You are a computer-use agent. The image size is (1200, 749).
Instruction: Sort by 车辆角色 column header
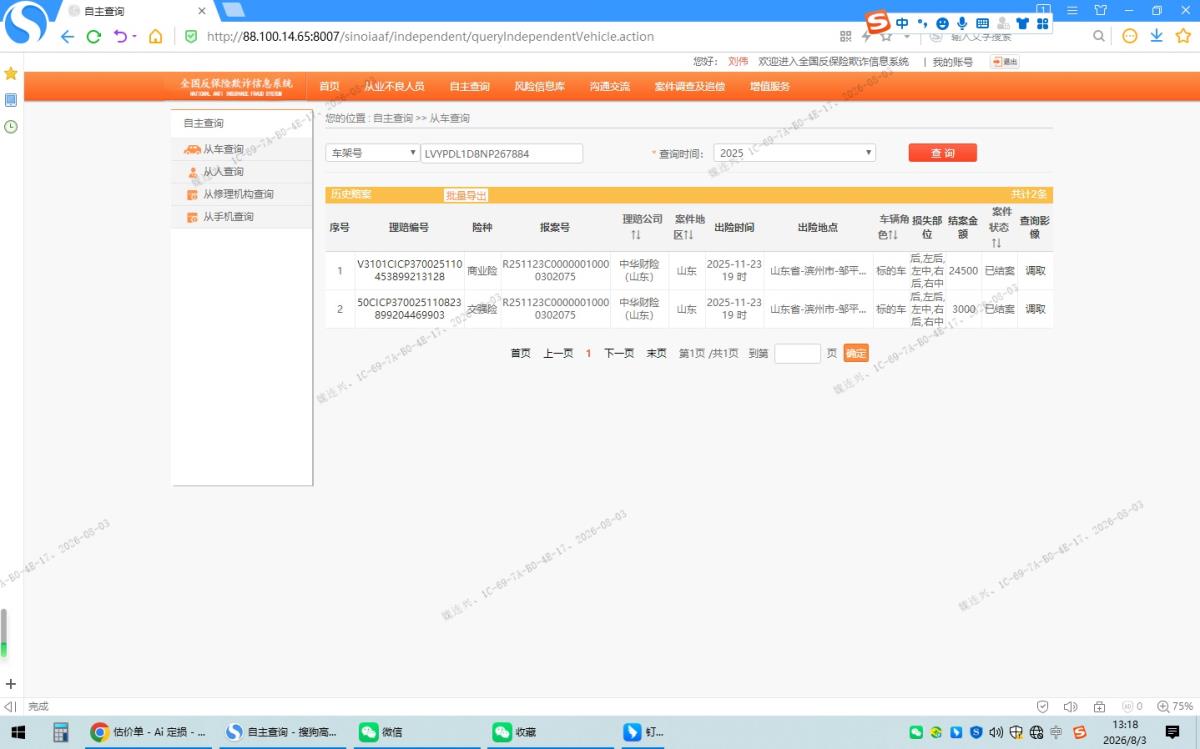895,227
